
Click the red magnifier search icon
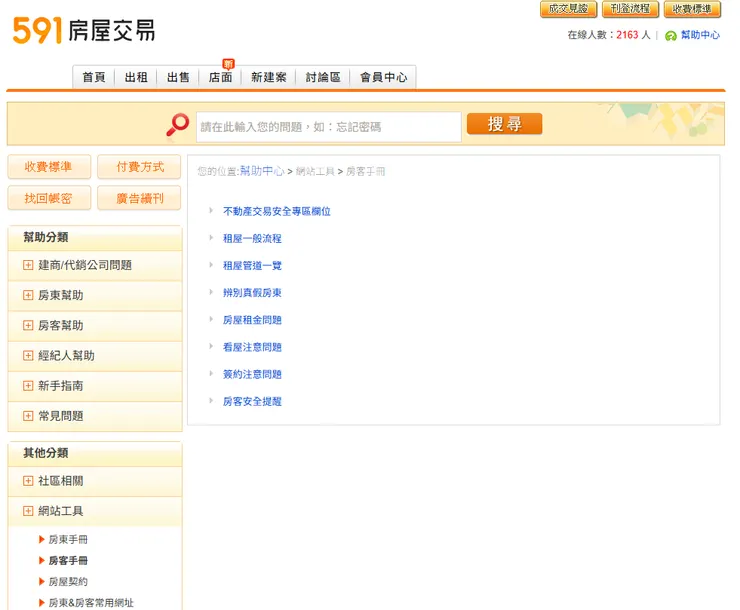pos(177,125)
